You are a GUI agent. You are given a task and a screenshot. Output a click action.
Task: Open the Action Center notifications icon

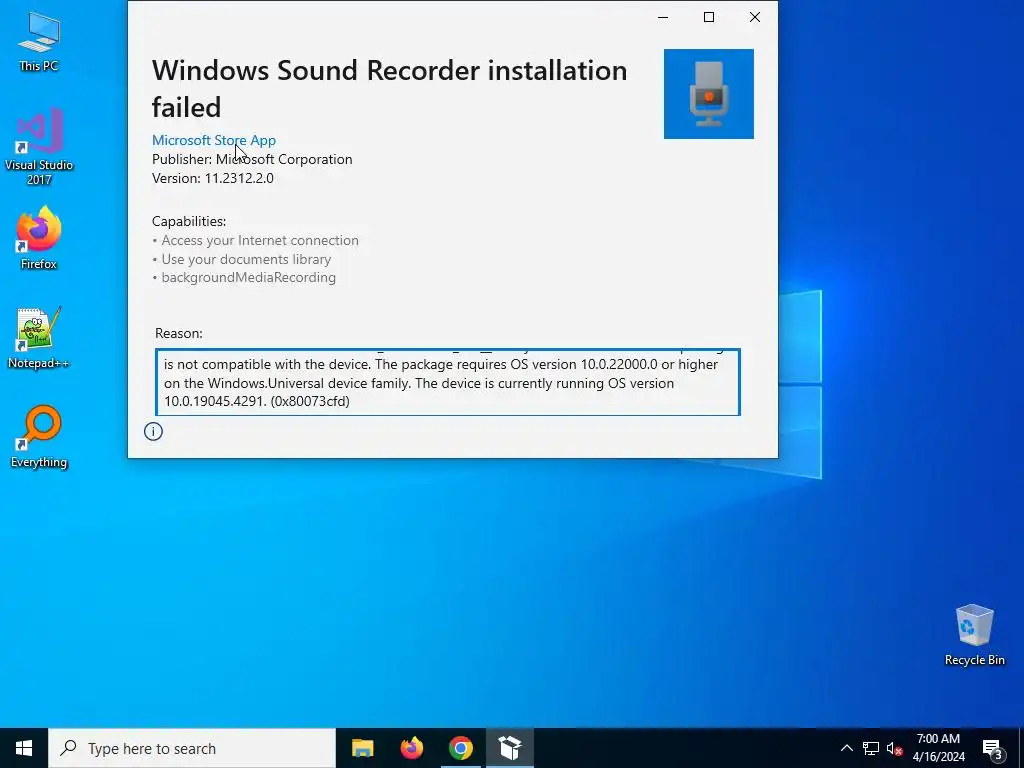(x=992, y=748)
